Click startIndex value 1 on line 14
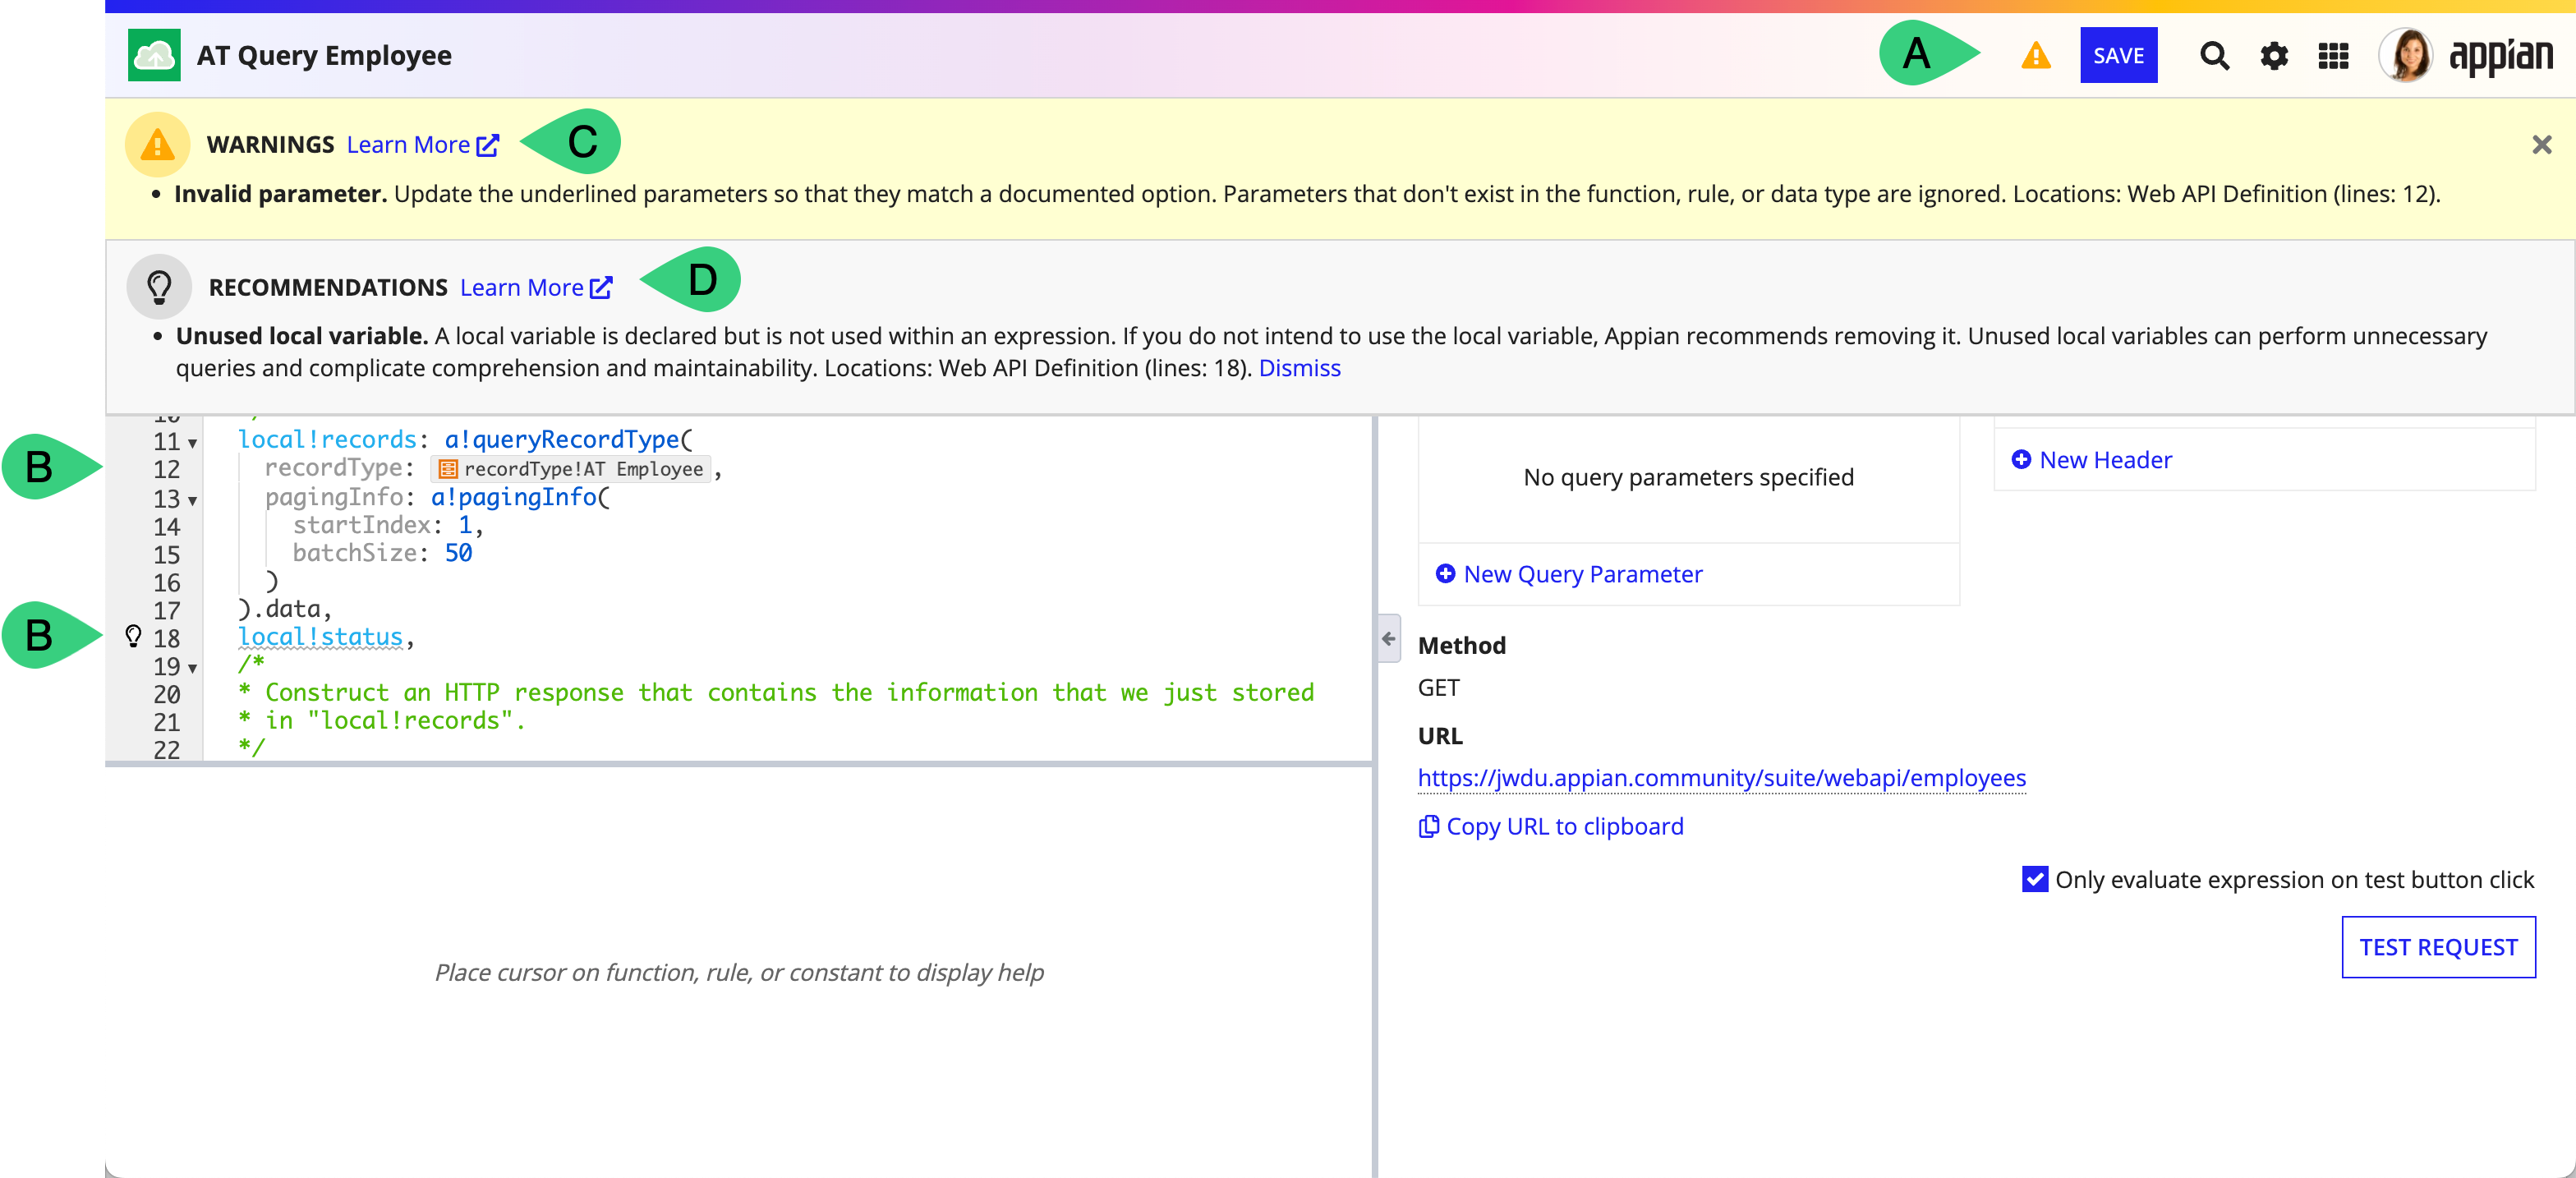This screenshot has width=2576, height=1178. [464, 525]
